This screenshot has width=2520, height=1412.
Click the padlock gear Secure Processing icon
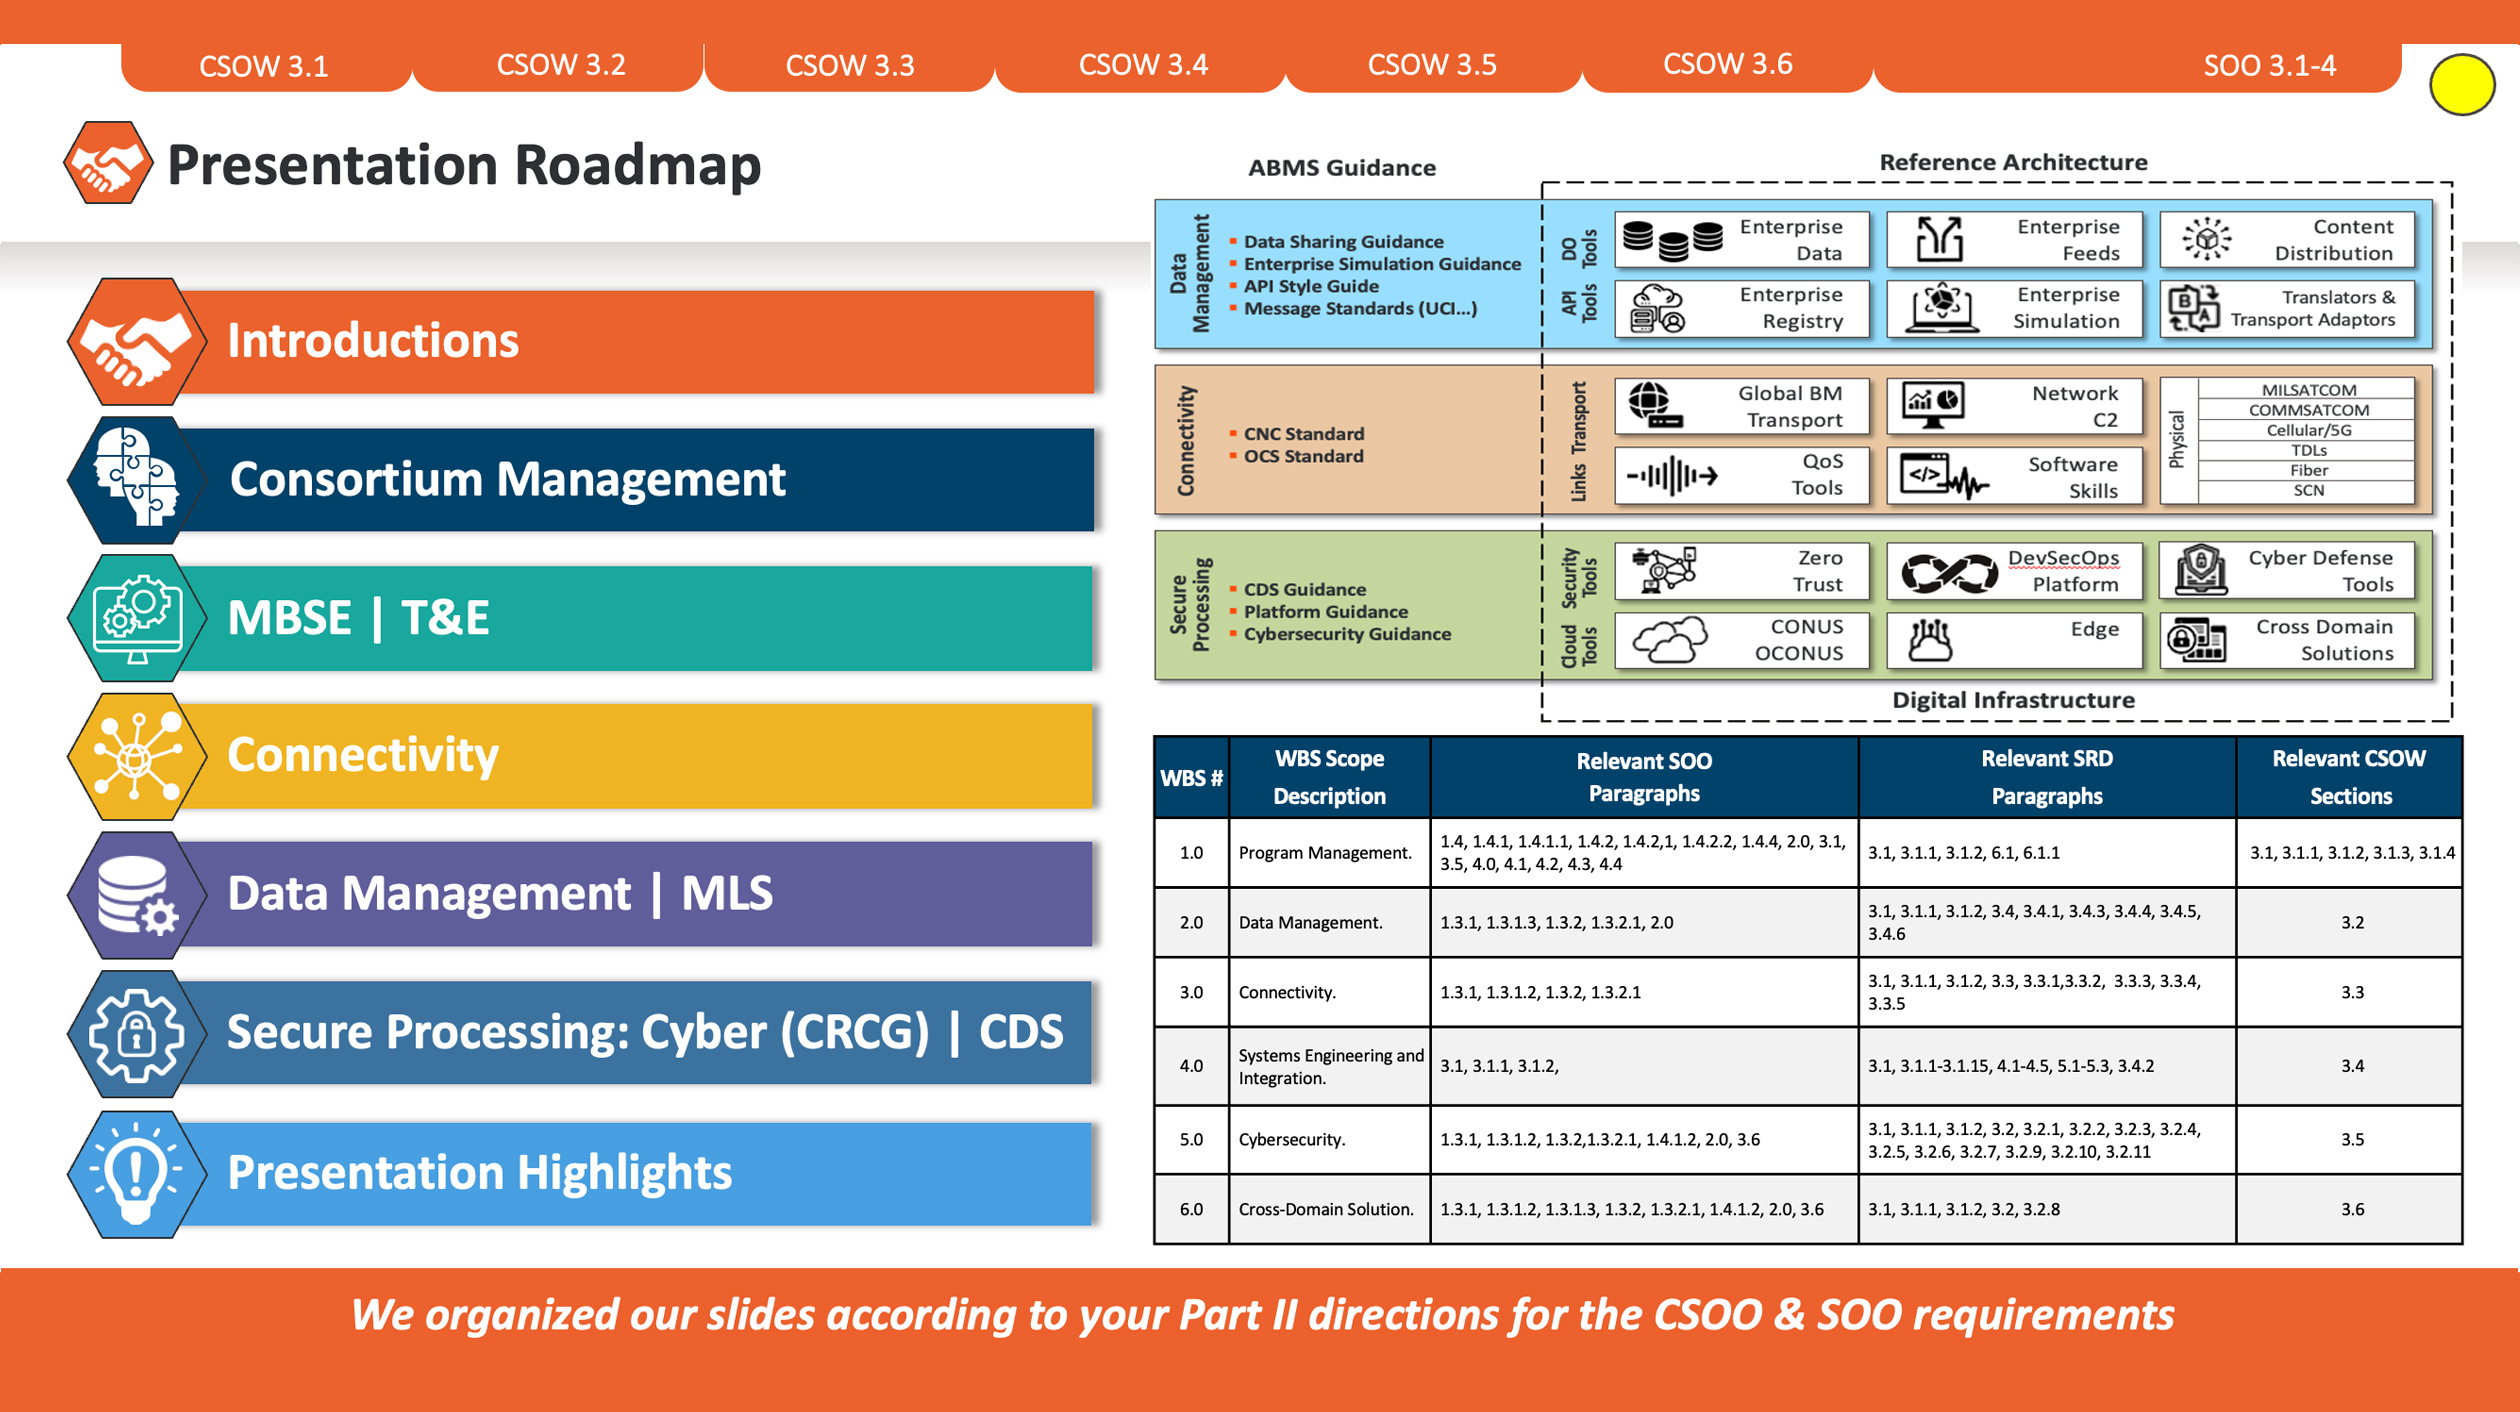(x=136, y=1034)
